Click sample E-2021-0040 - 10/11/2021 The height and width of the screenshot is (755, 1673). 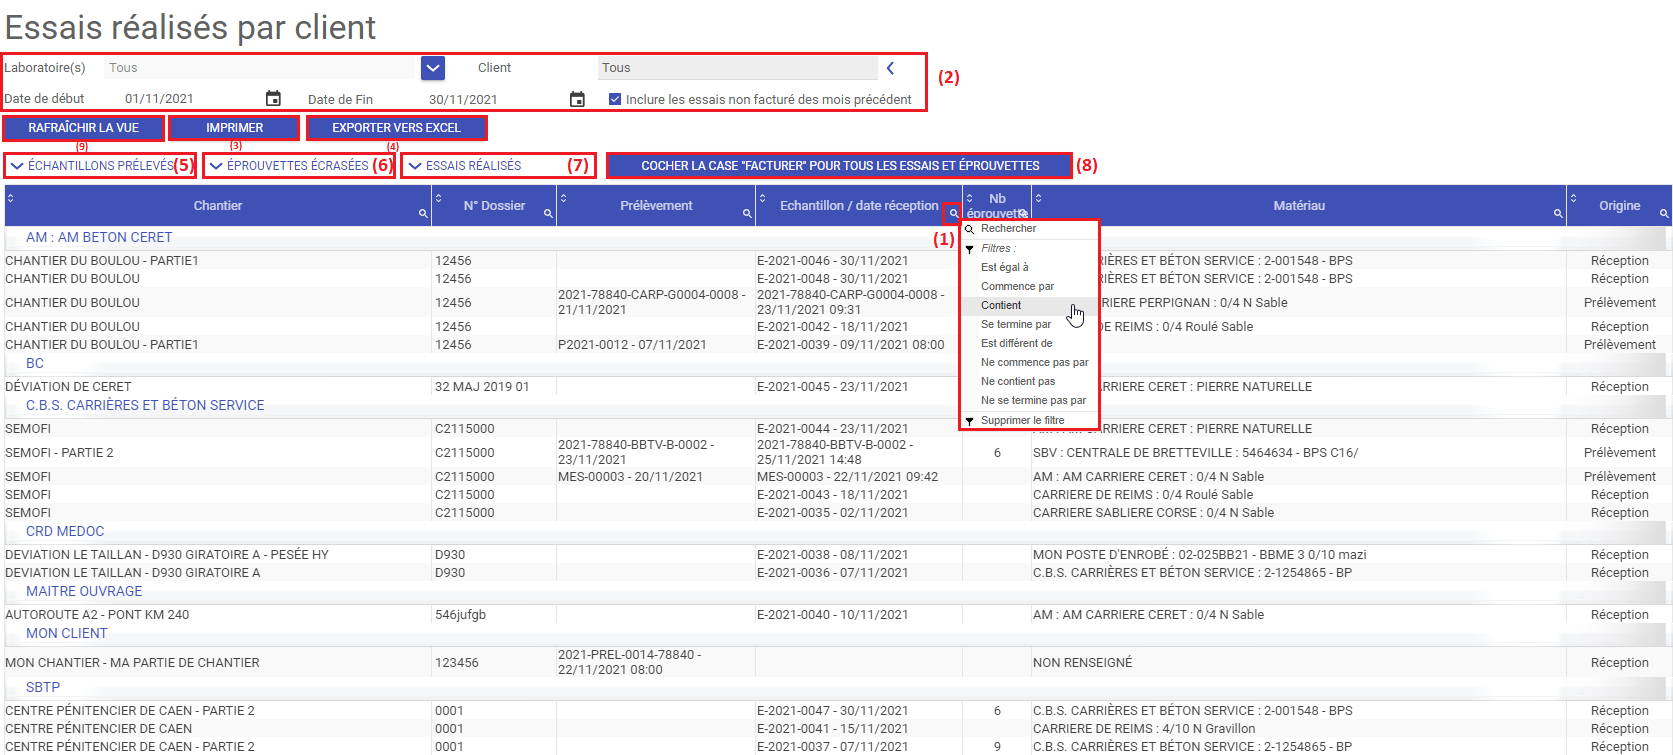833,615
